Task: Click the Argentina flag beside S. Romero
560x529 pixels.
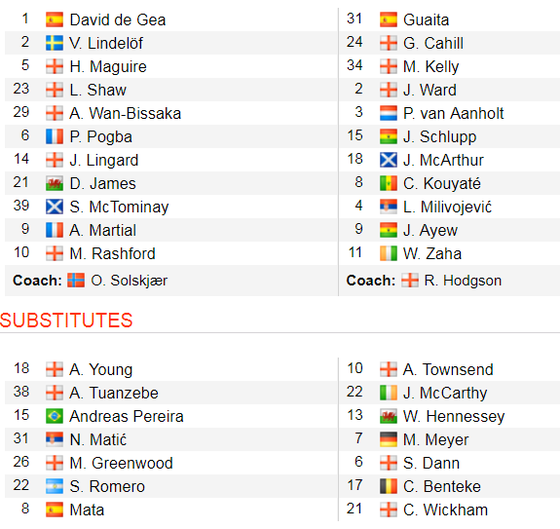Action: [54, 486]
